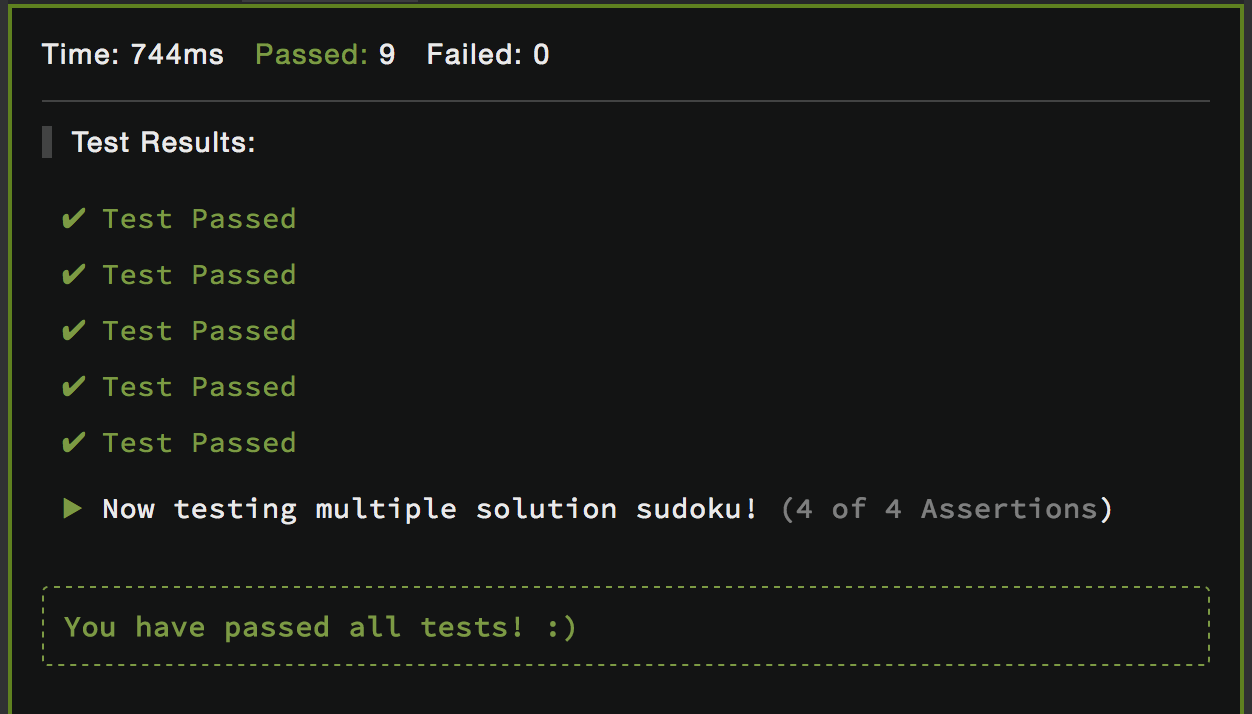Click the "Passed: 9" counter
Screen dimensions: 1252x714
[325, 54]
